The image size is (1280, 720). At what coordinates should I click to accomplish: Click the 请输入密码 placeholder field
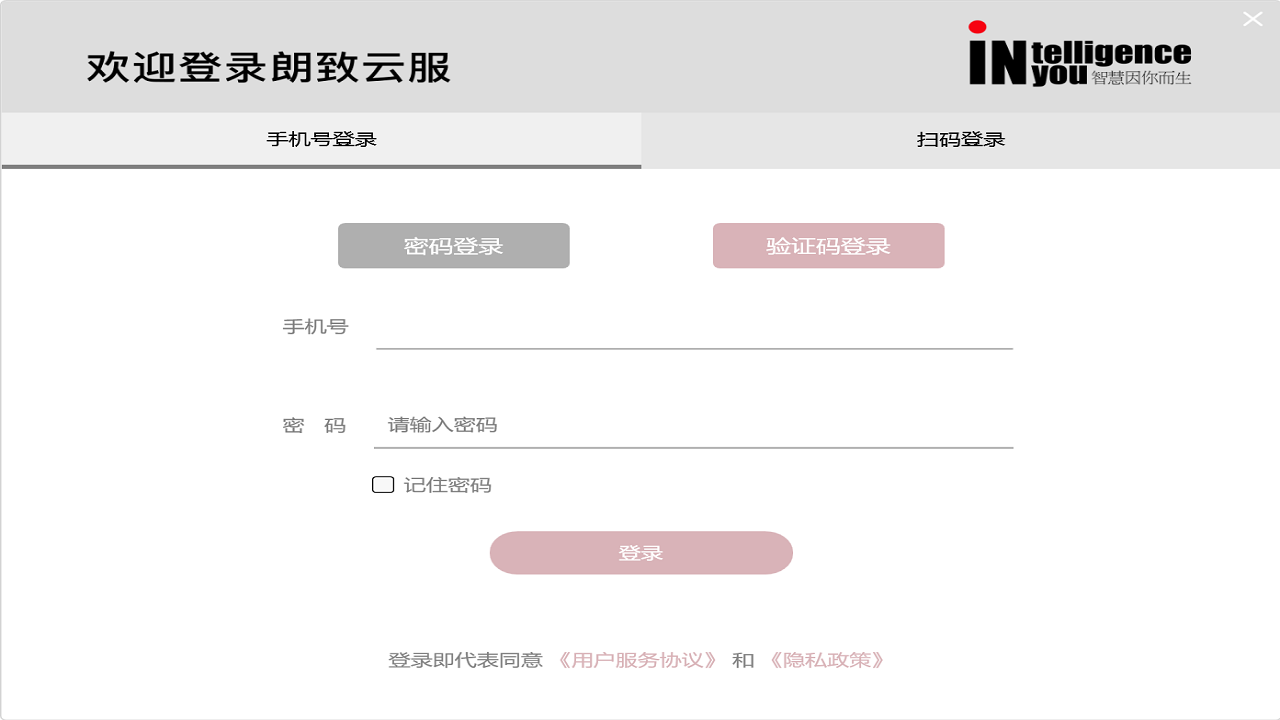click(693, 425)
